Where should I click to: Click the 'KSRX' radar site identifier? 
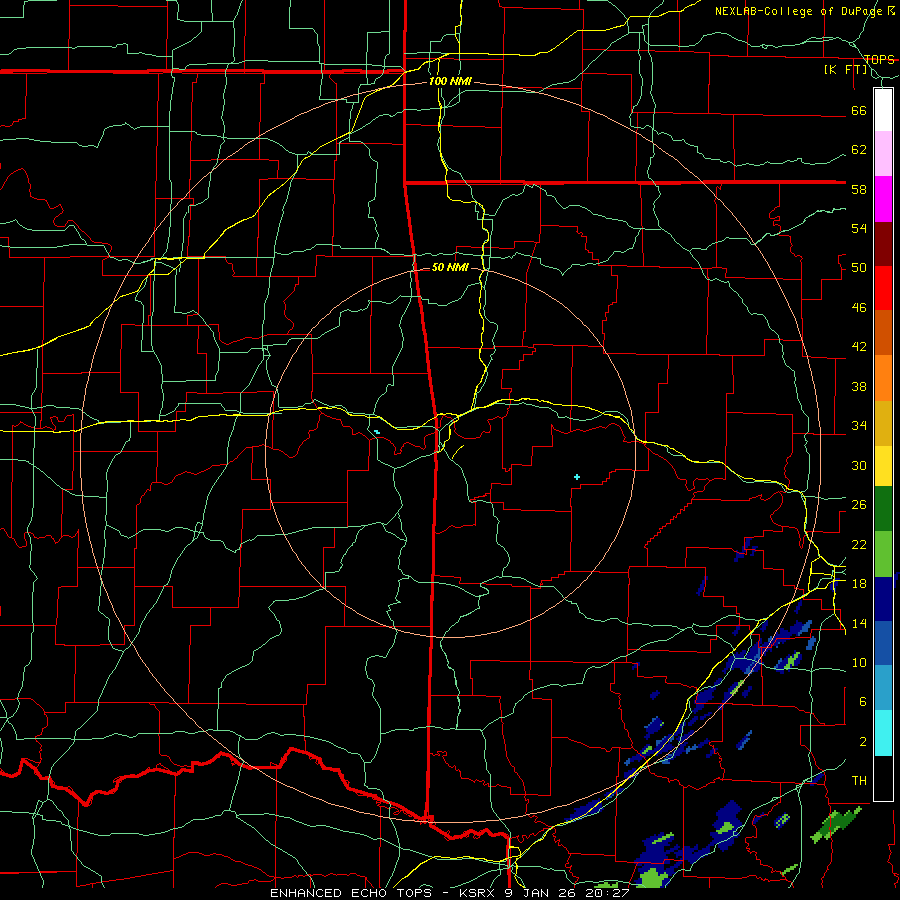pos(479,893)
